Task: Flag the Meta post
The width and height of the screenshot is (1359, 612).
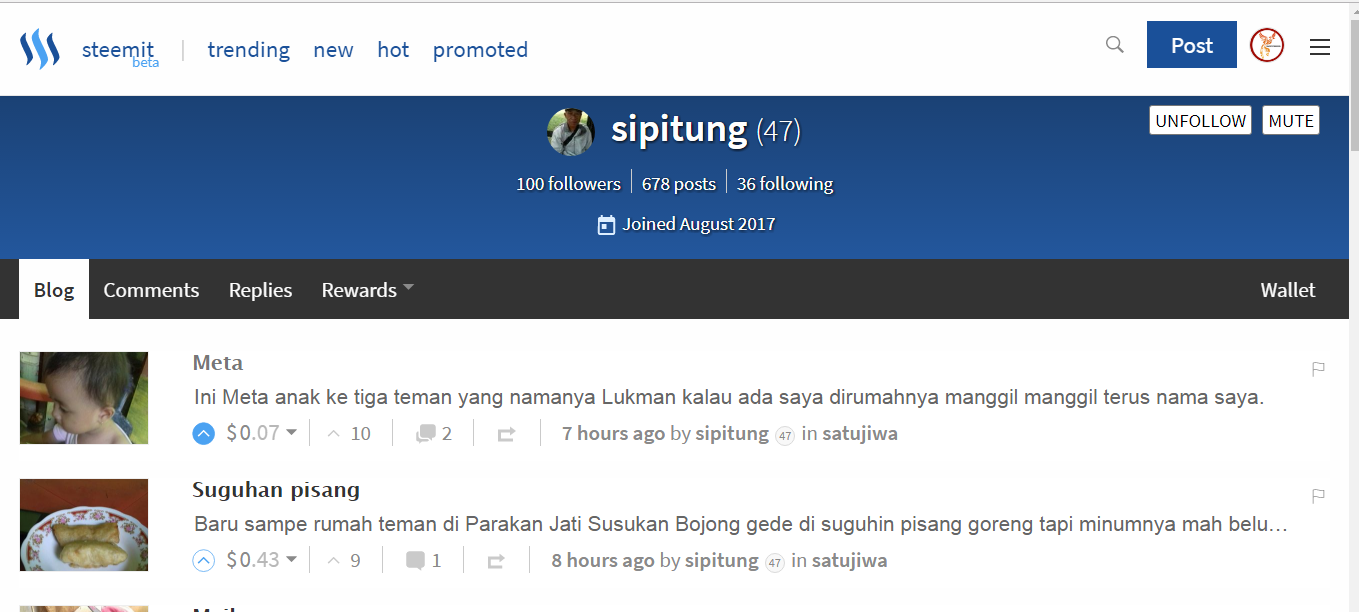Action: [1318, 369]
